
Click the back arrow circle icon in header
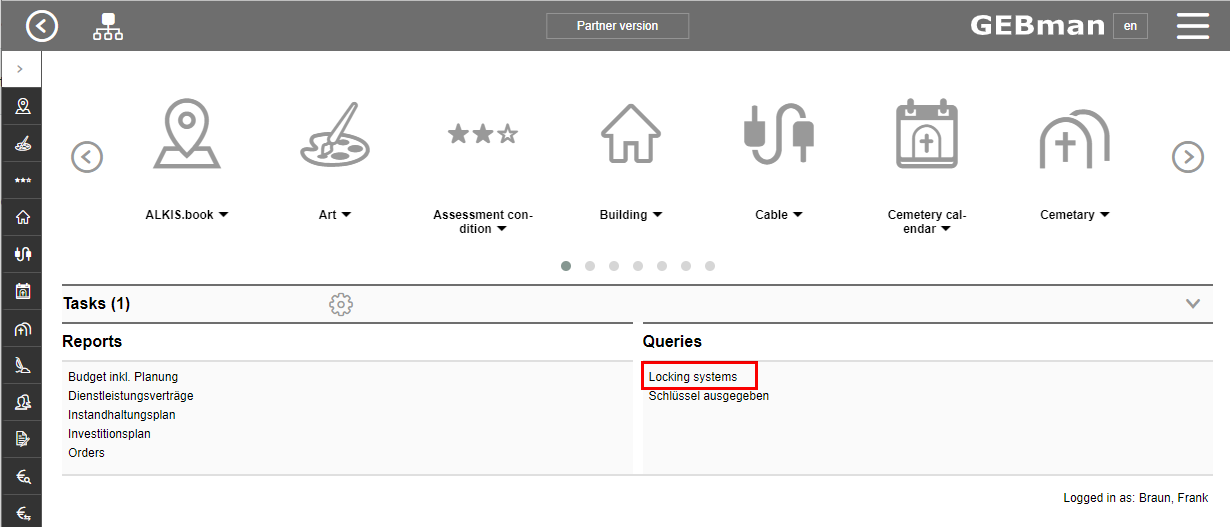point(42,26)
